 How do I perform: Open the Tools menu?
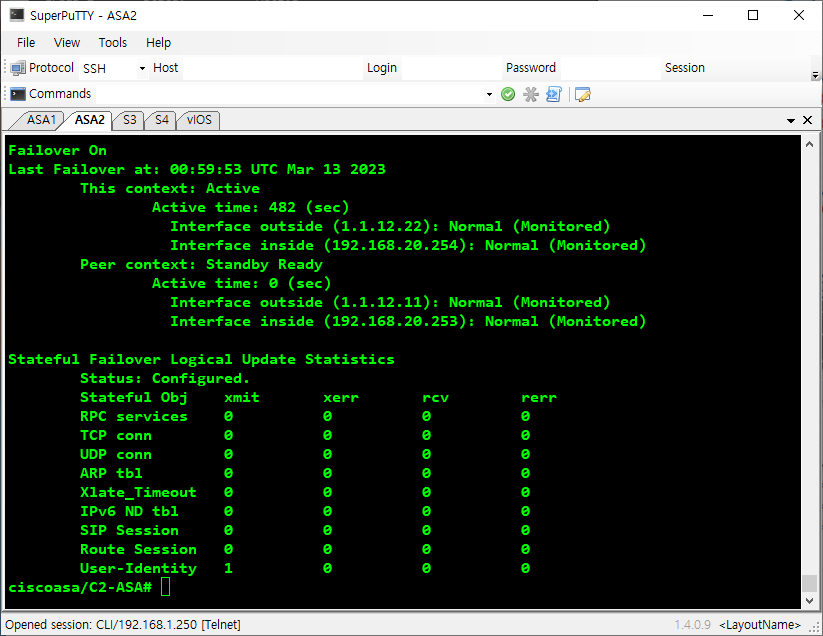point(113,43)
